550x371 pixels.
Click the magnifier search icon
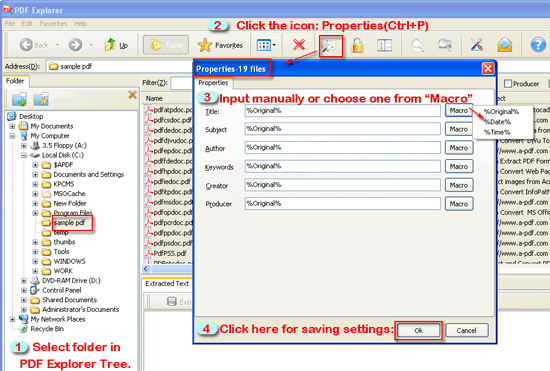coord(417,45)
